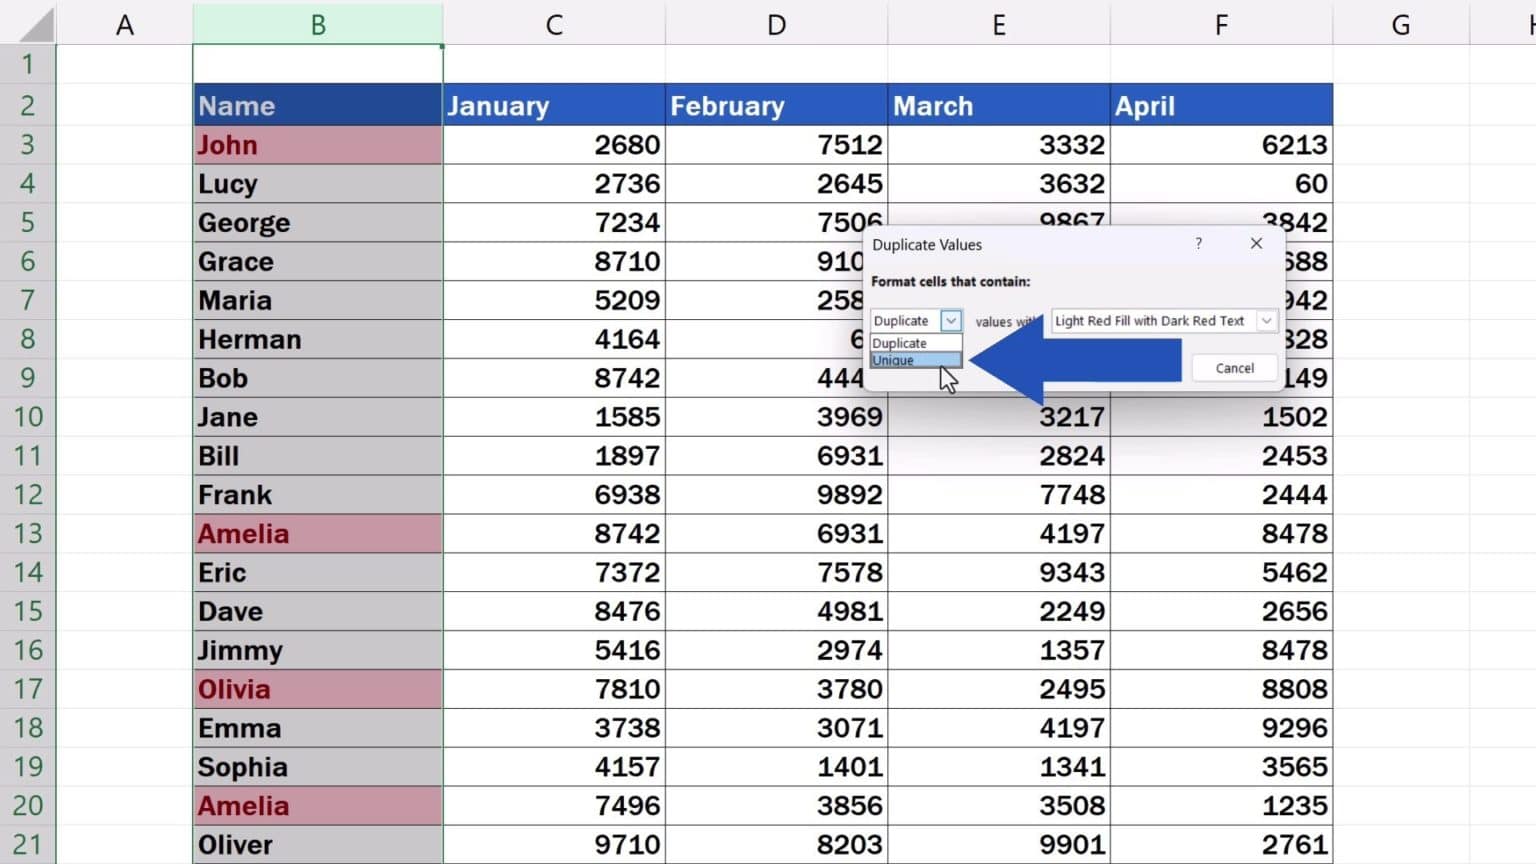Click the Help question mark in Duplicate Values dialog
Viewport: 1536px width, 864px height.
1198,243
